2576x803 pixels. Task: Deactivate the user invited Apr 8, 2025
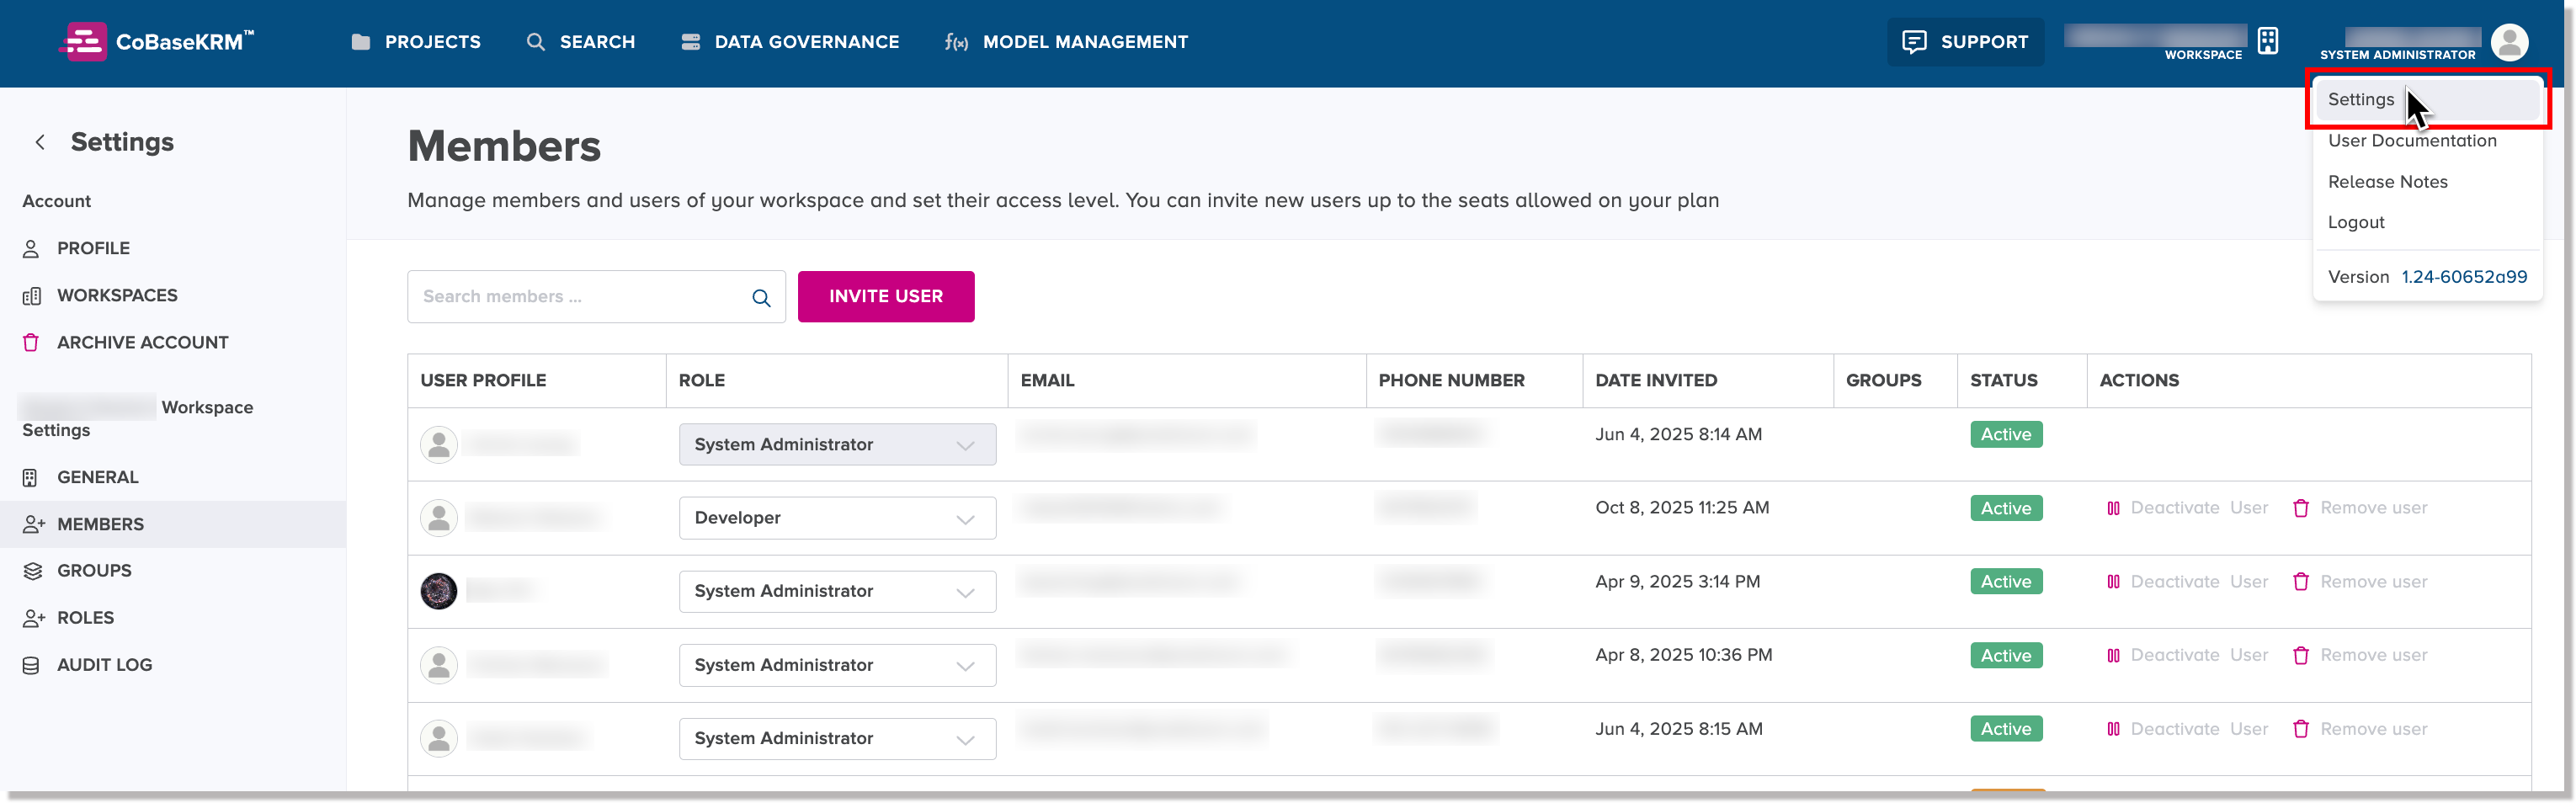[x=2187, y=656]
